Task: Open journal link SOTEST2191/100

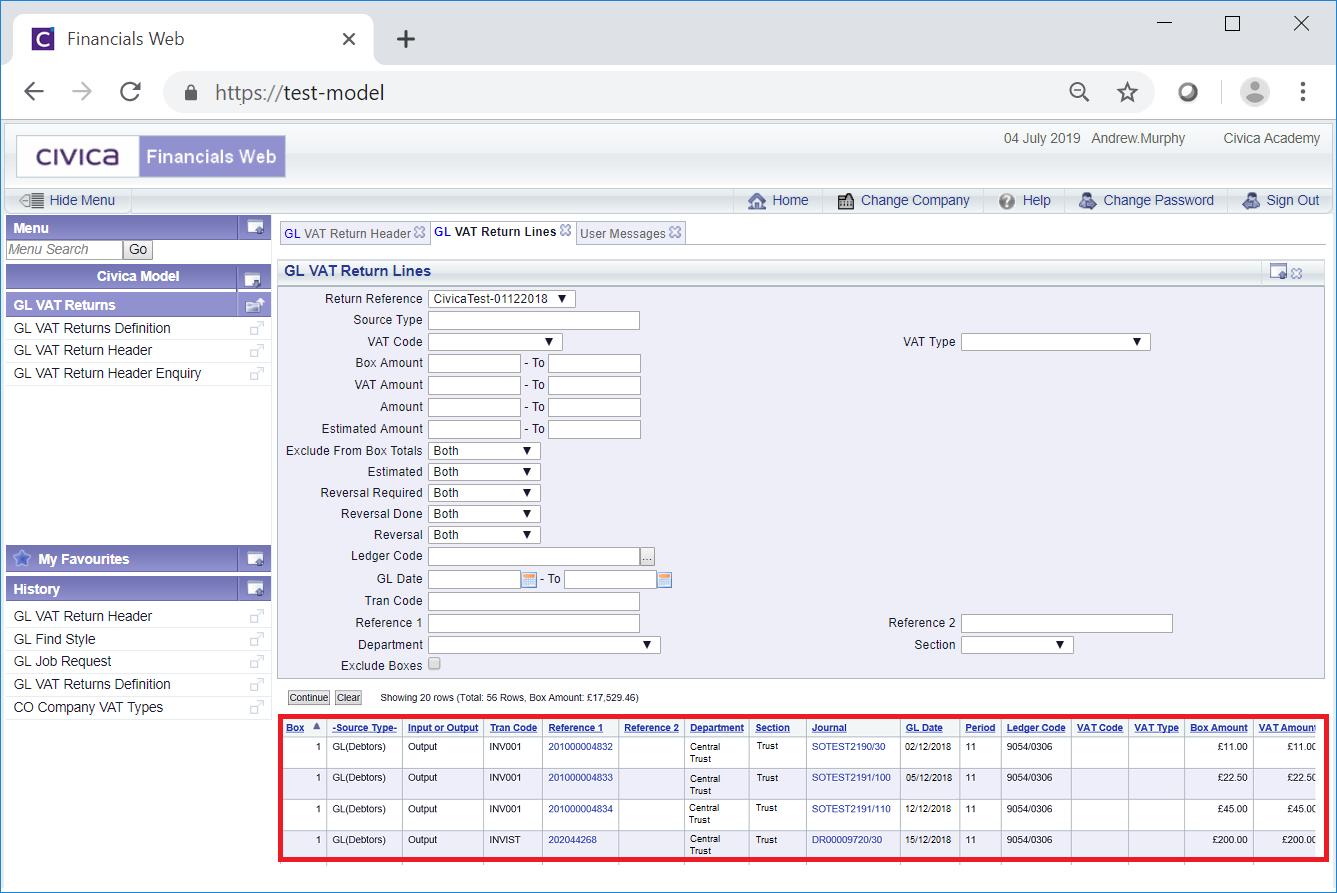Action: point(851,778)
